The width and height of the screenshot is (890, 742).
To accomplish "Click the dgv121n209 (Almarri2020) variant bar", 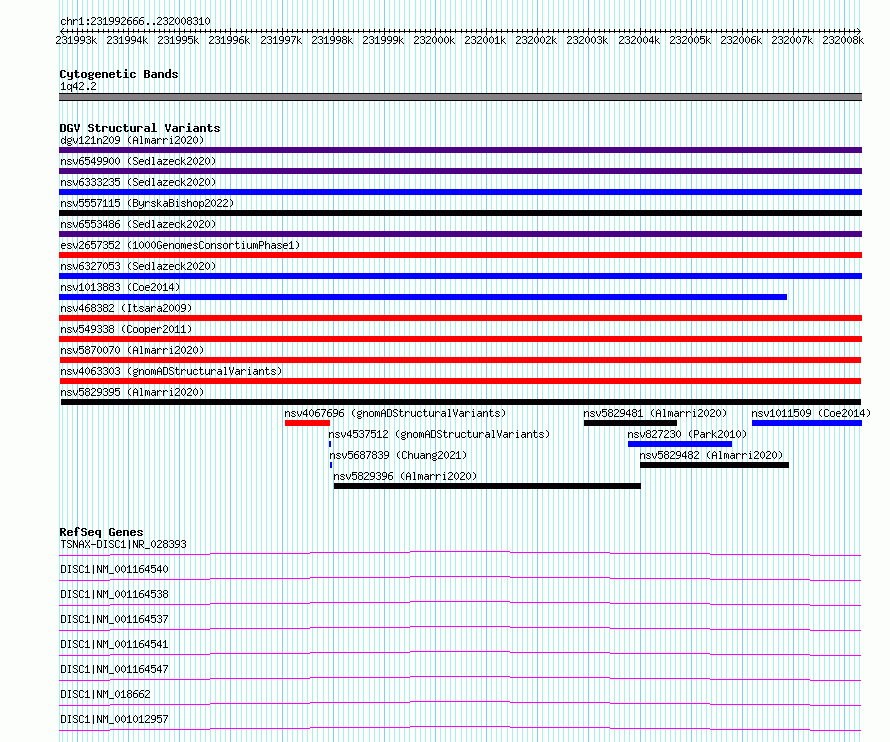I will pos(460,150).
